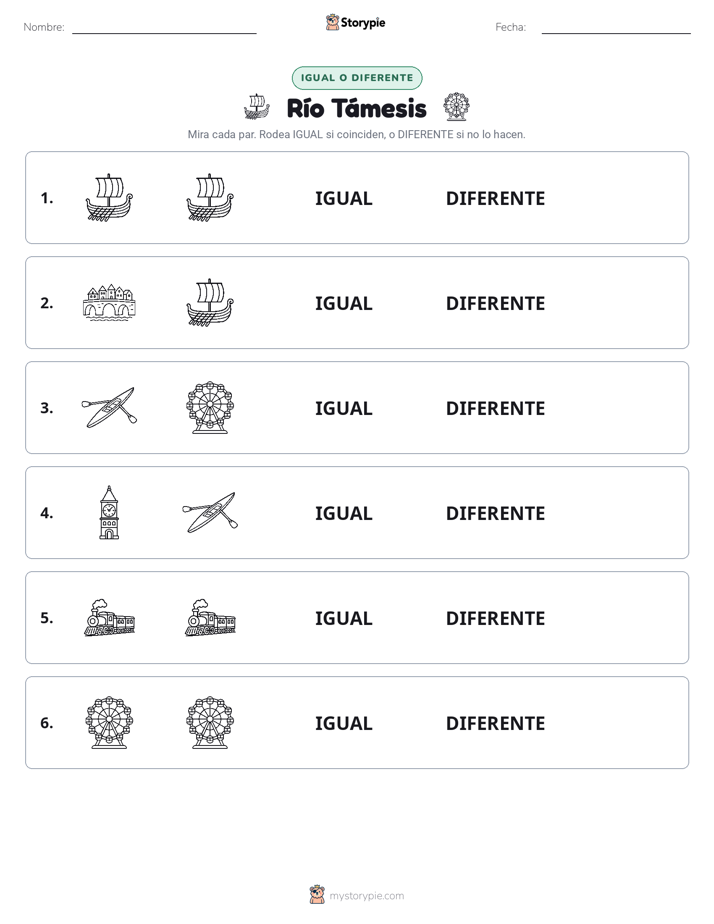Screen dimensions: 714x924
Task: Click the first steam train in row 5
Action: [109, 618]
